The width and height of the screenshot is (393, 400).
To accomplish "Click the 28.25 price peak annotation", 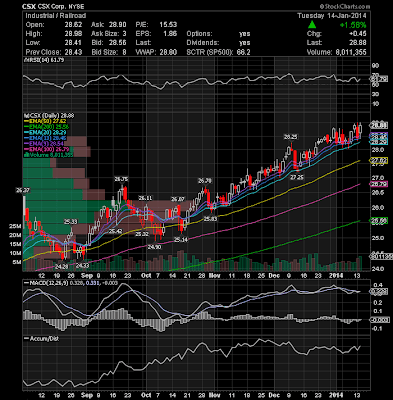I will click(x=290, y=137).
